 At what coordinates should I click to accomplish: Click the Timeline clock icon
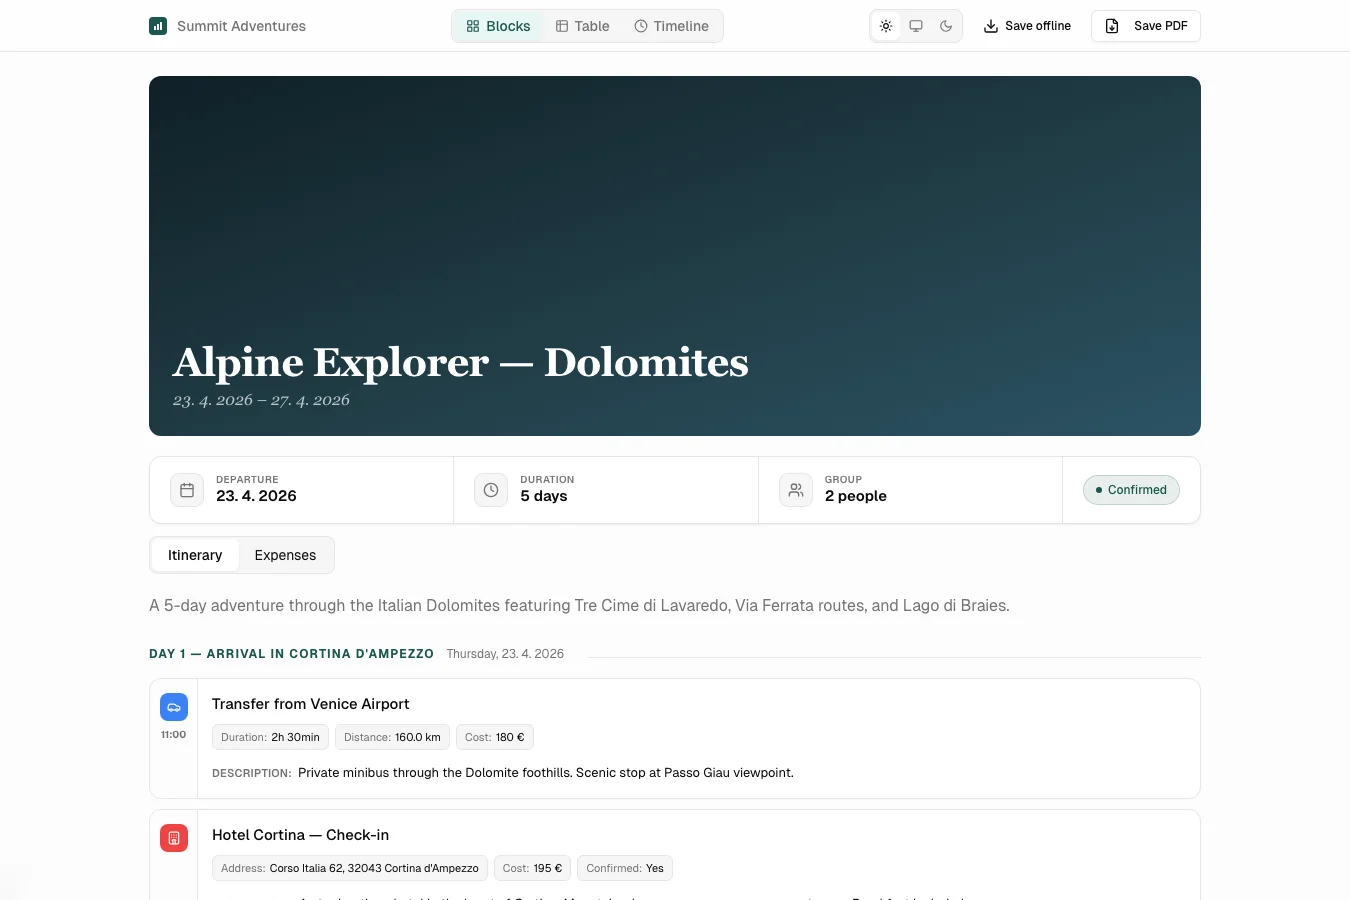point(641,26)
